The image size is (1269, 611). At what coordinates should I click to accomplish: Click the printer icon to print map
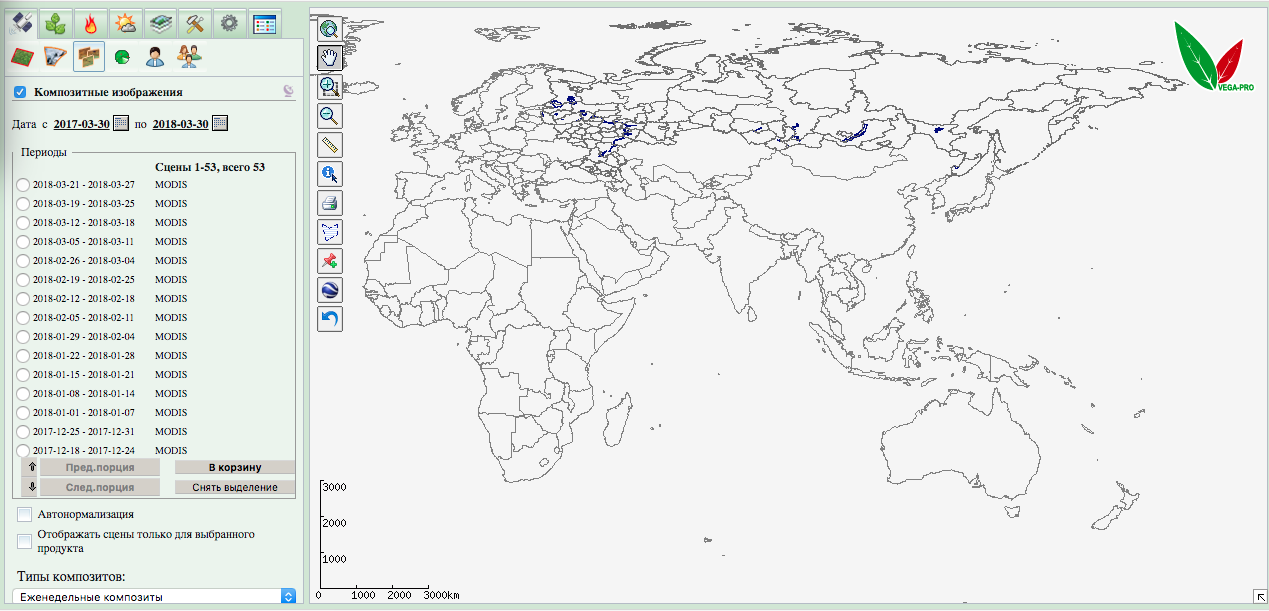[330, 203]
